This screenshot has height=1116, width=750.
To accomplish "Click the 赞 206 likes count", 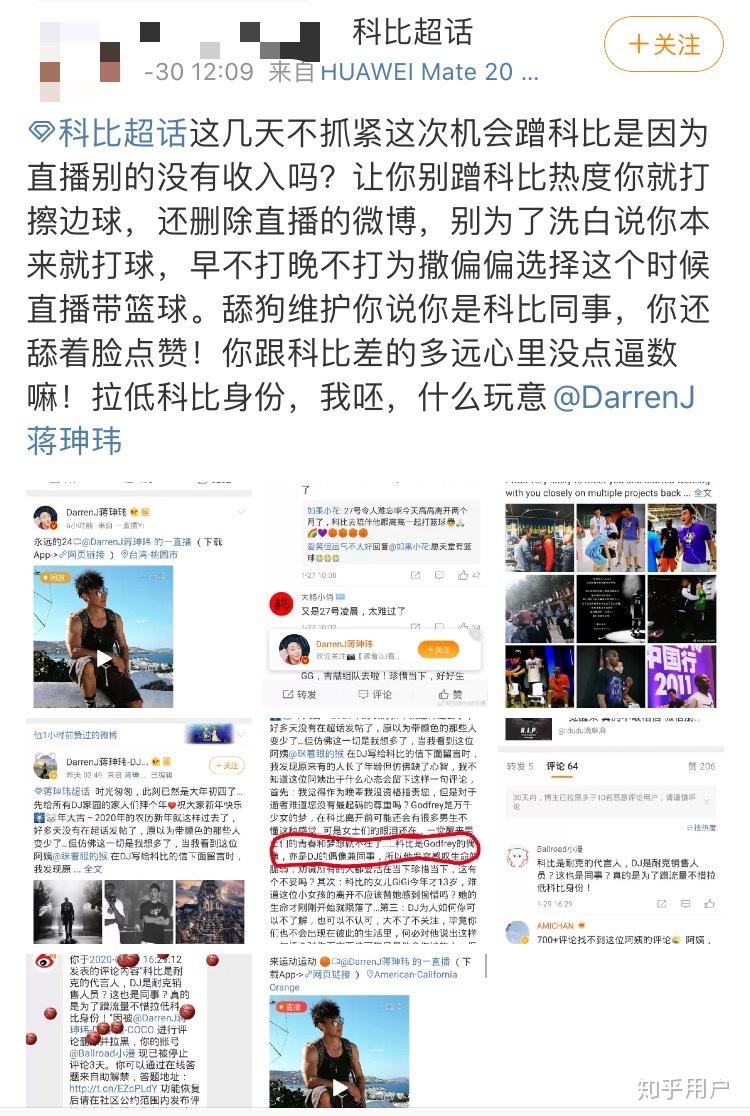I will point(702,766).
